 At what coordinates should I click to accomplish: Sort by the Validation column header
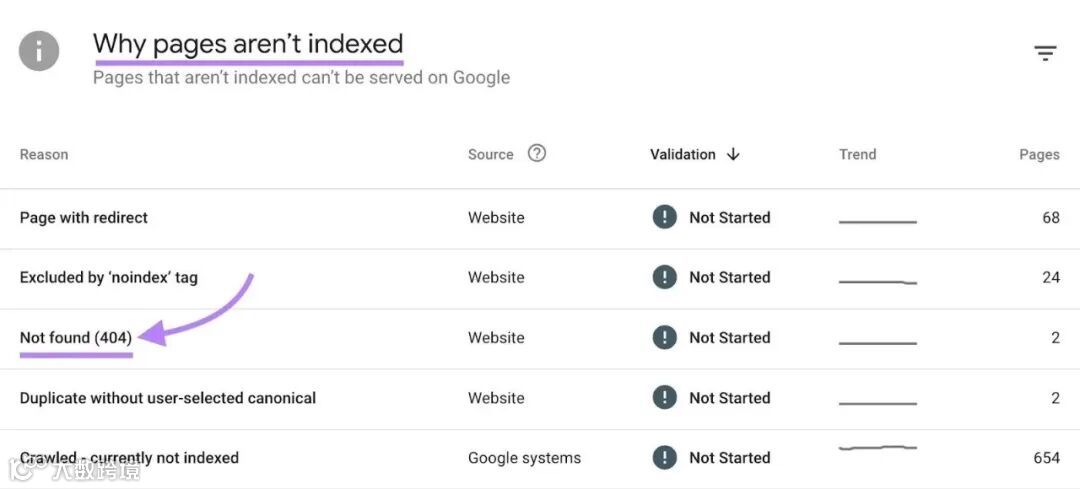(x=683, y=154)
